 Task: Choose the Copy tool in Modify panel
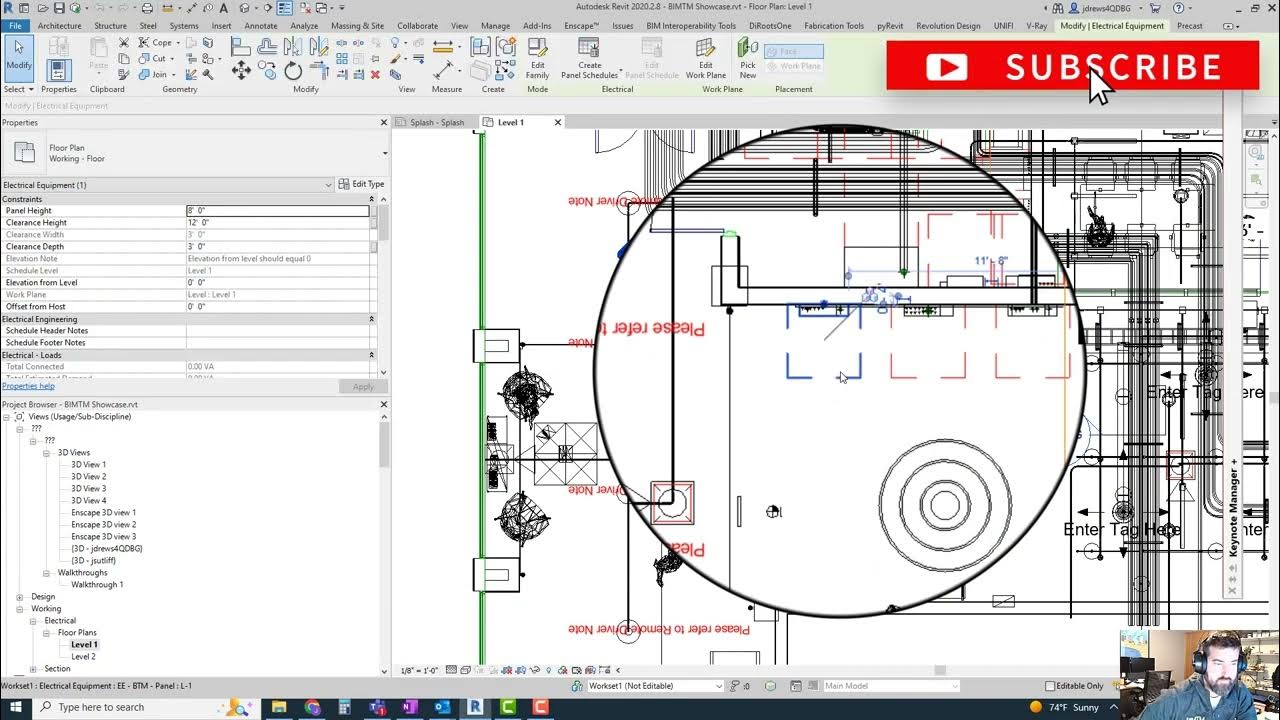pyautogui.click(x=267, y=70)
